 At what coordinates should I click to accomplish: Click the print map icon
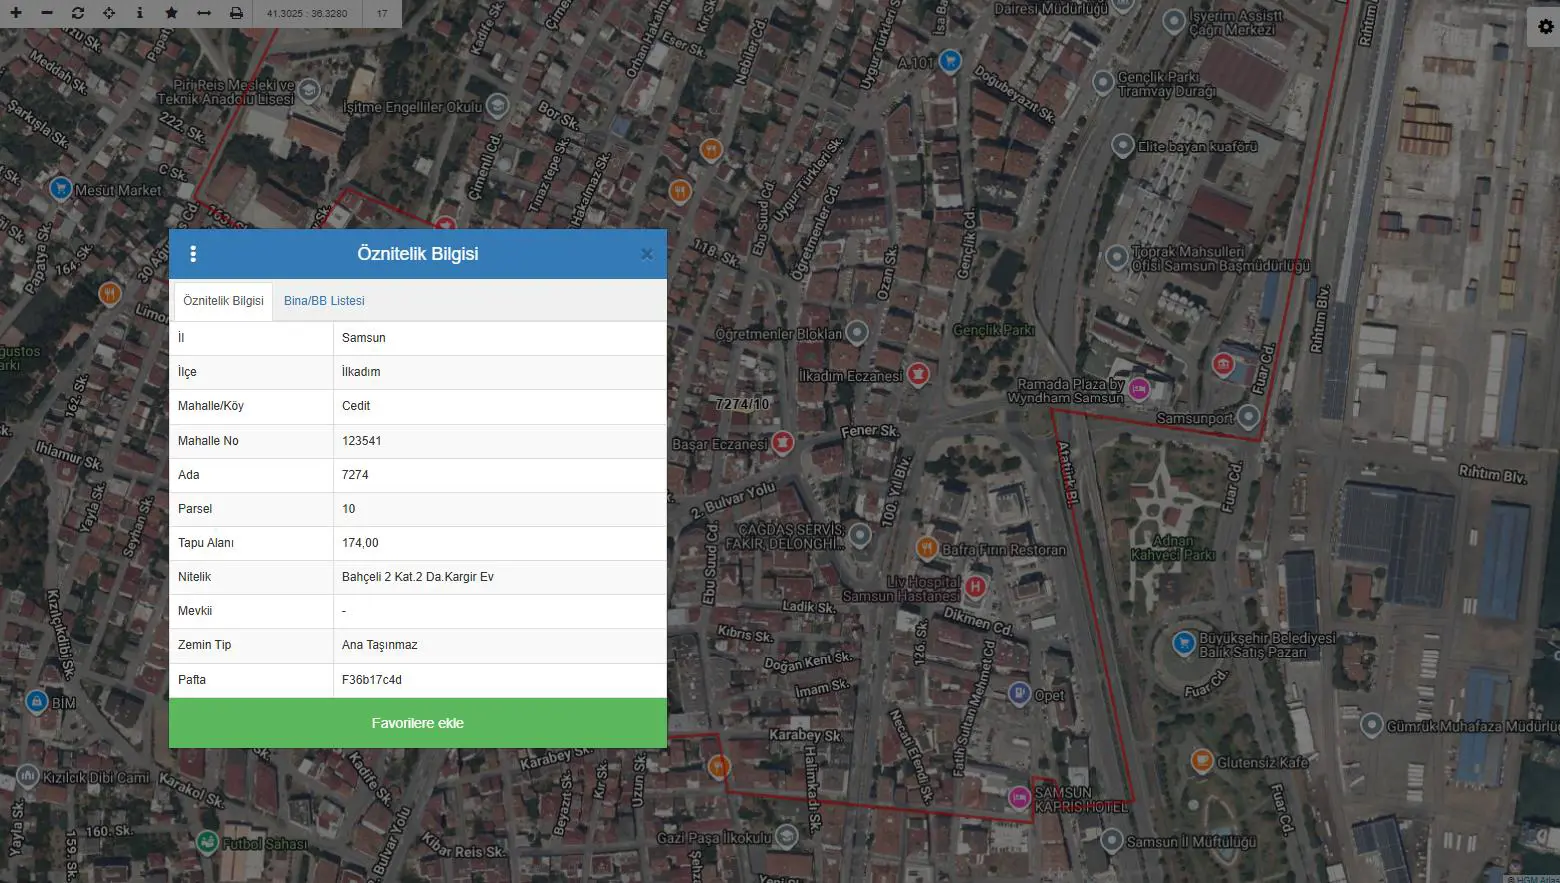[236, 13]
